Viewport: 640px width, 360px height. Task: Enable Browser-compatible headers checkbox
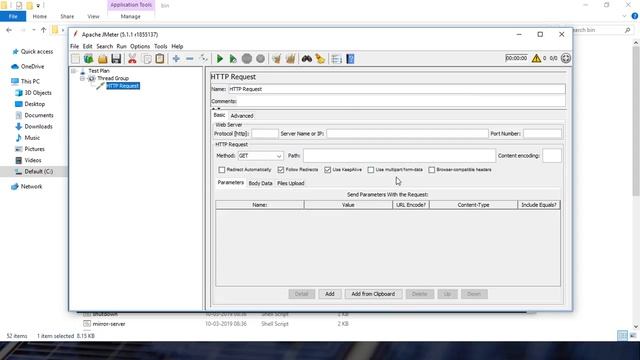pos(431,169)
